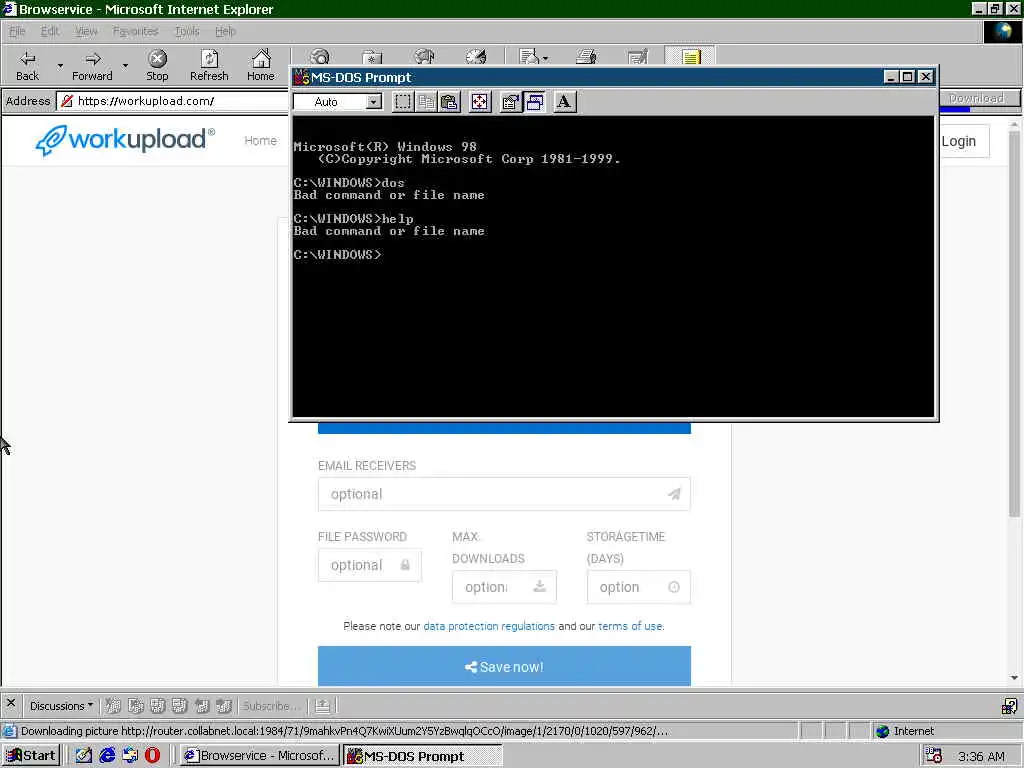
Task: Open data protection regulations link
Action: click(x=488, y=626)
